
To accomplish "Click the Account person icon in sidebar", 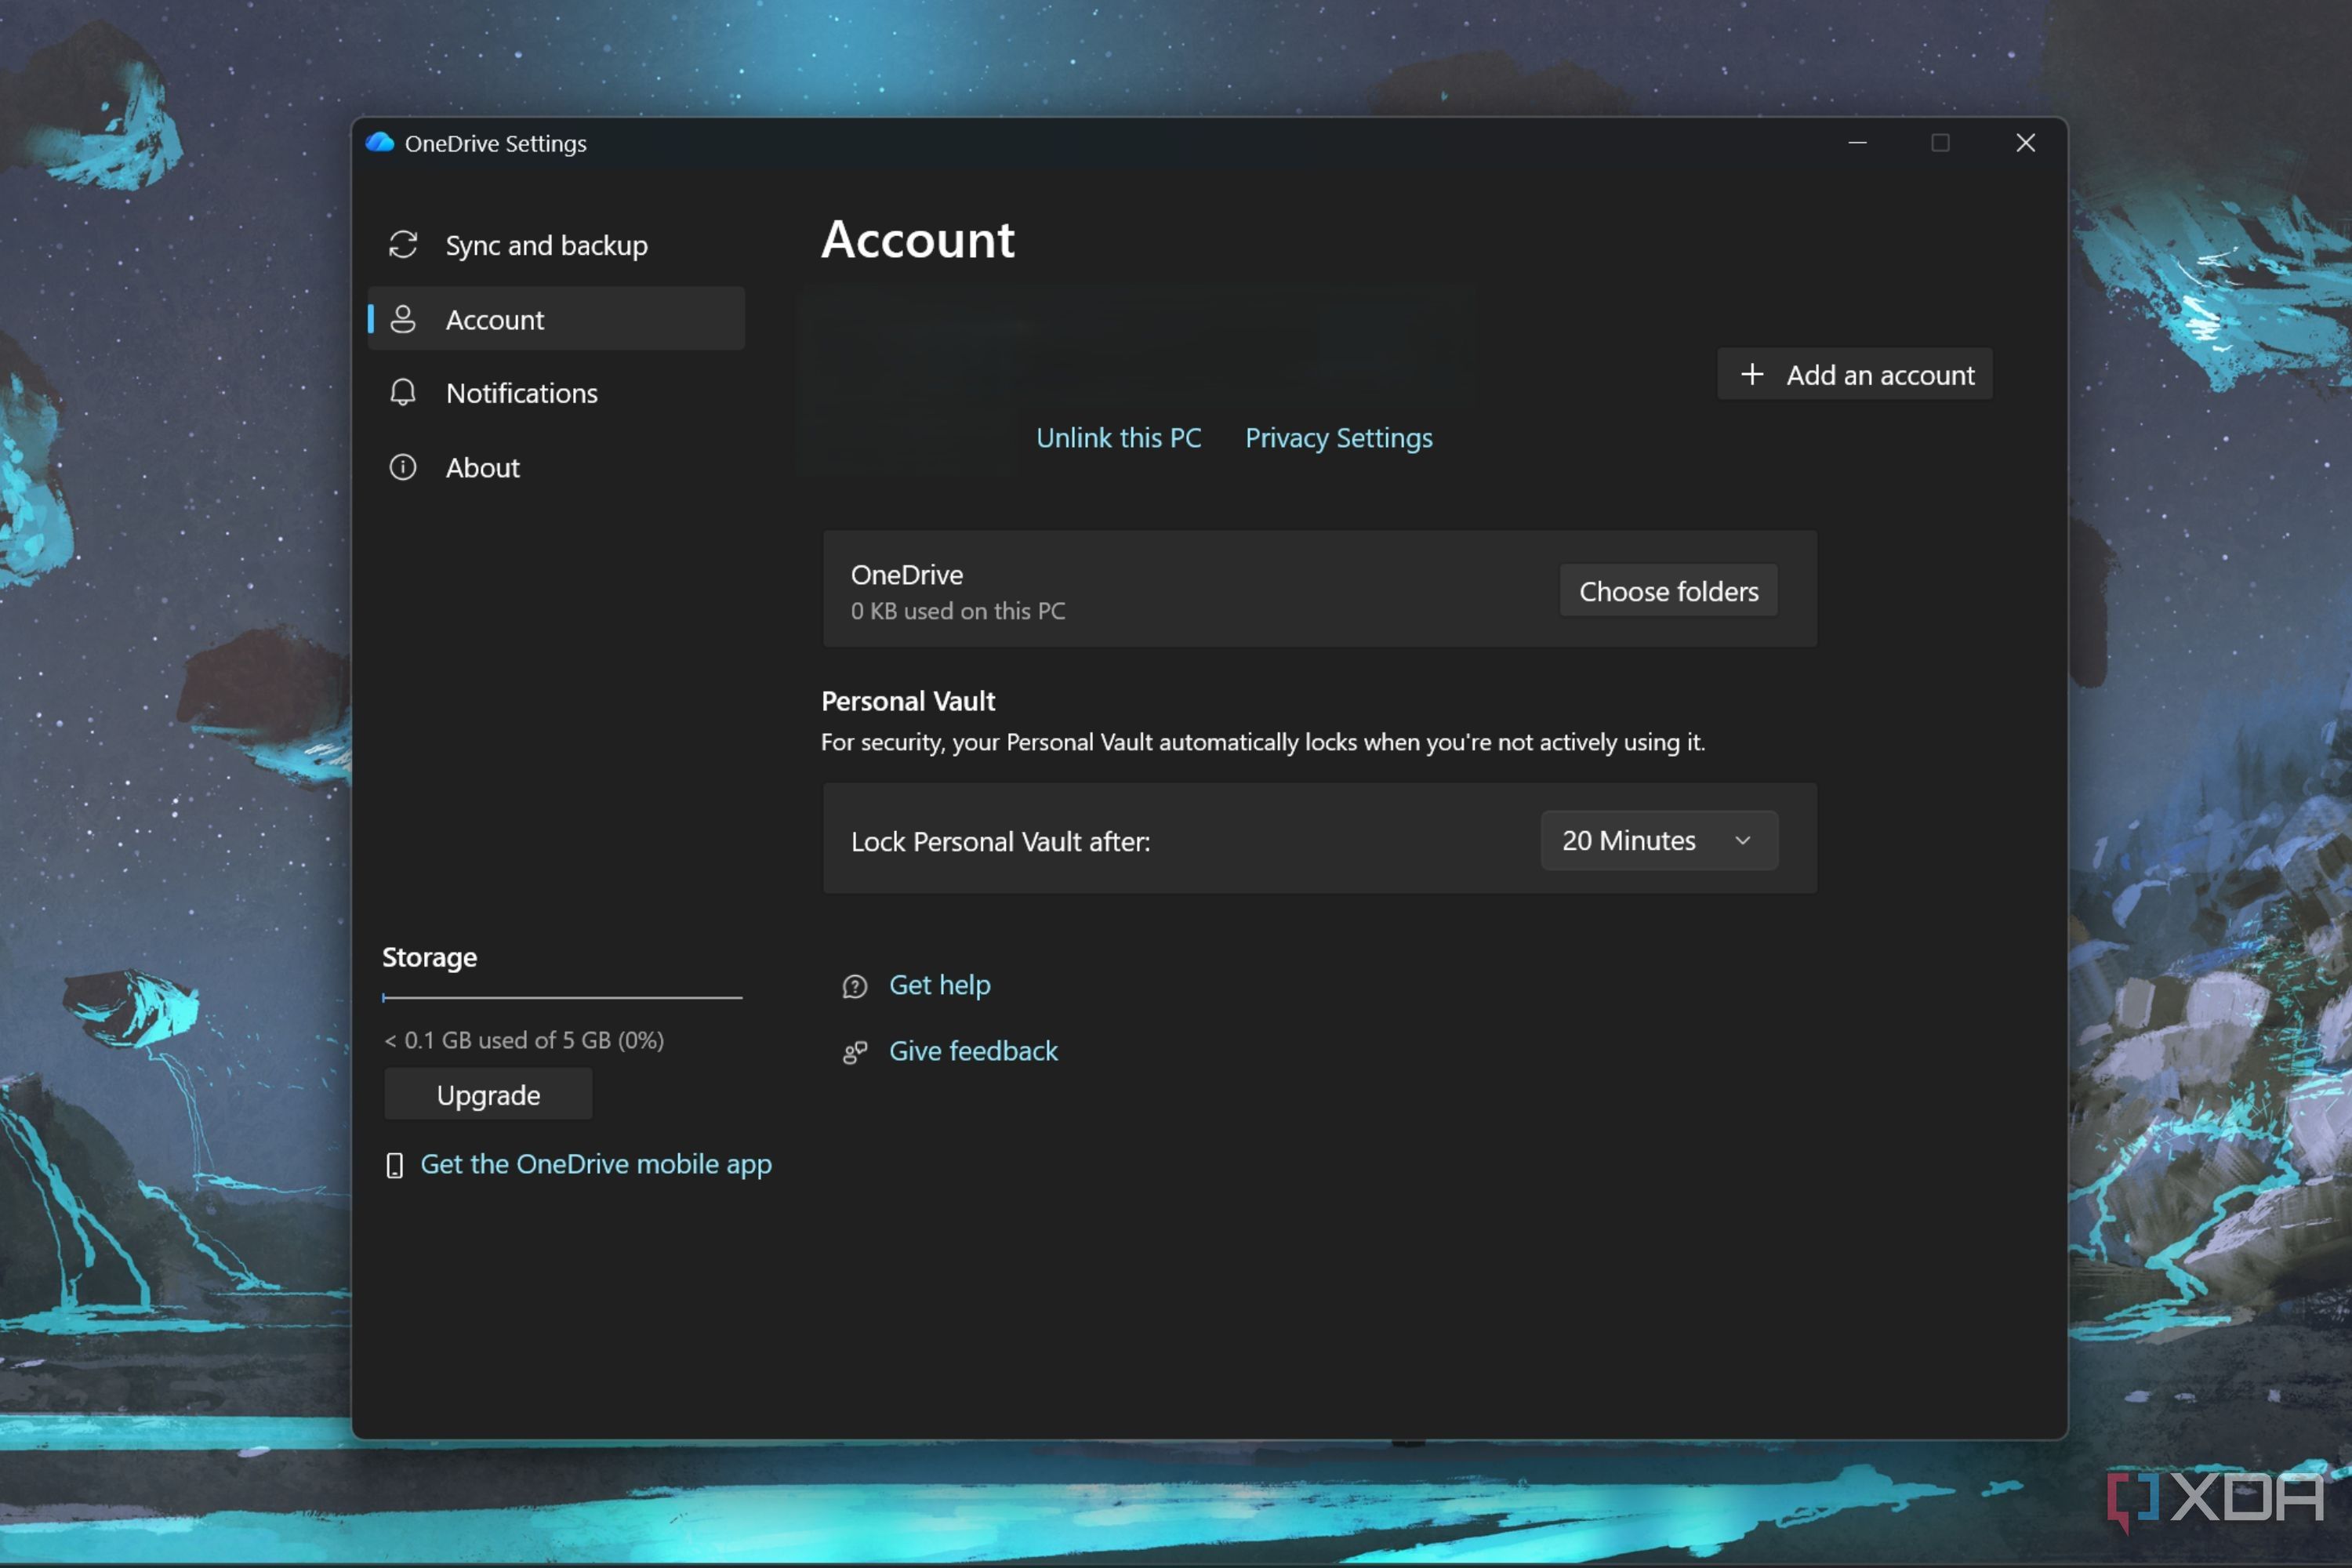I will (403, 319).
